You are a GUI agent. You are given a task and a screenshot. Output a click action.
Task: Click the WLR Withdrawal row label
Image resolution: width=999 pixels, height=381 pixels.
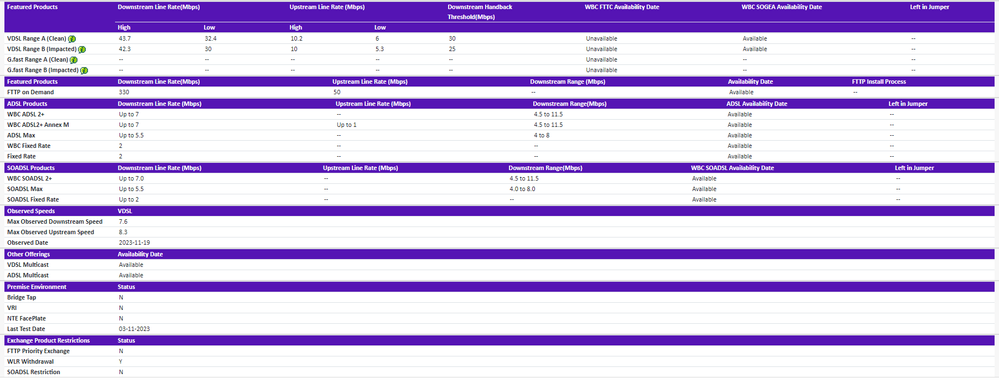coord(30,361)
